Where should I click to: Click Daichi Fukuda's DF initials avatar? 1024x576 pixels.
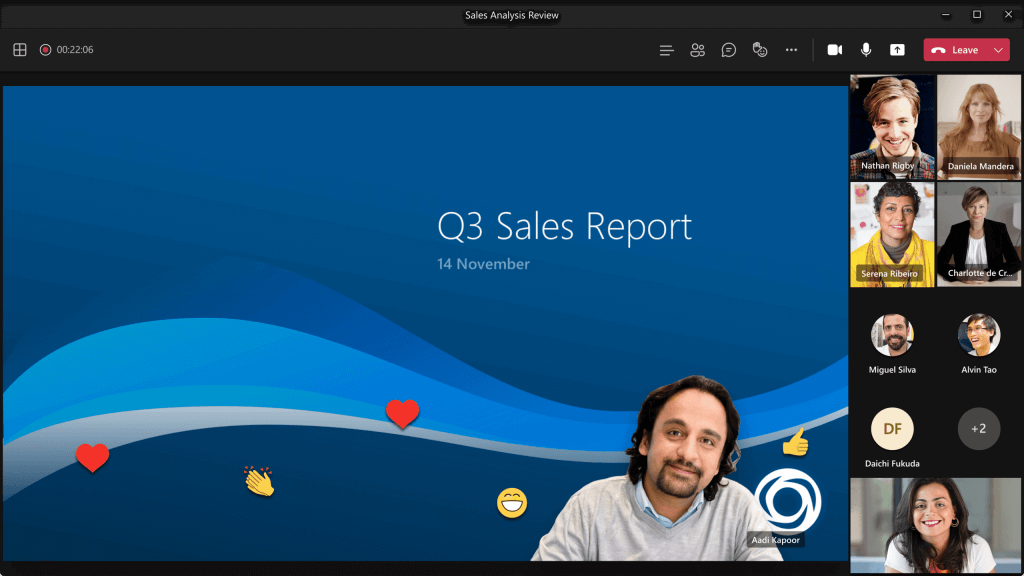tap(892, 429)
